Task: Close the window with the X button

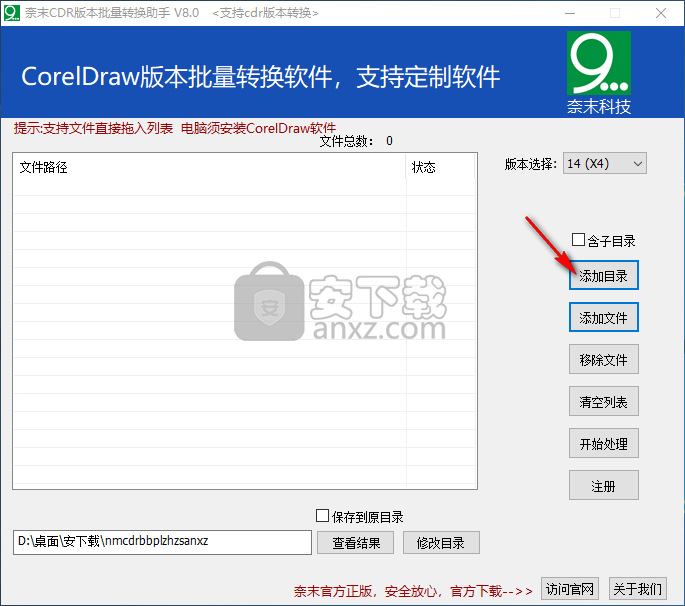Action: tap(661, 13)
